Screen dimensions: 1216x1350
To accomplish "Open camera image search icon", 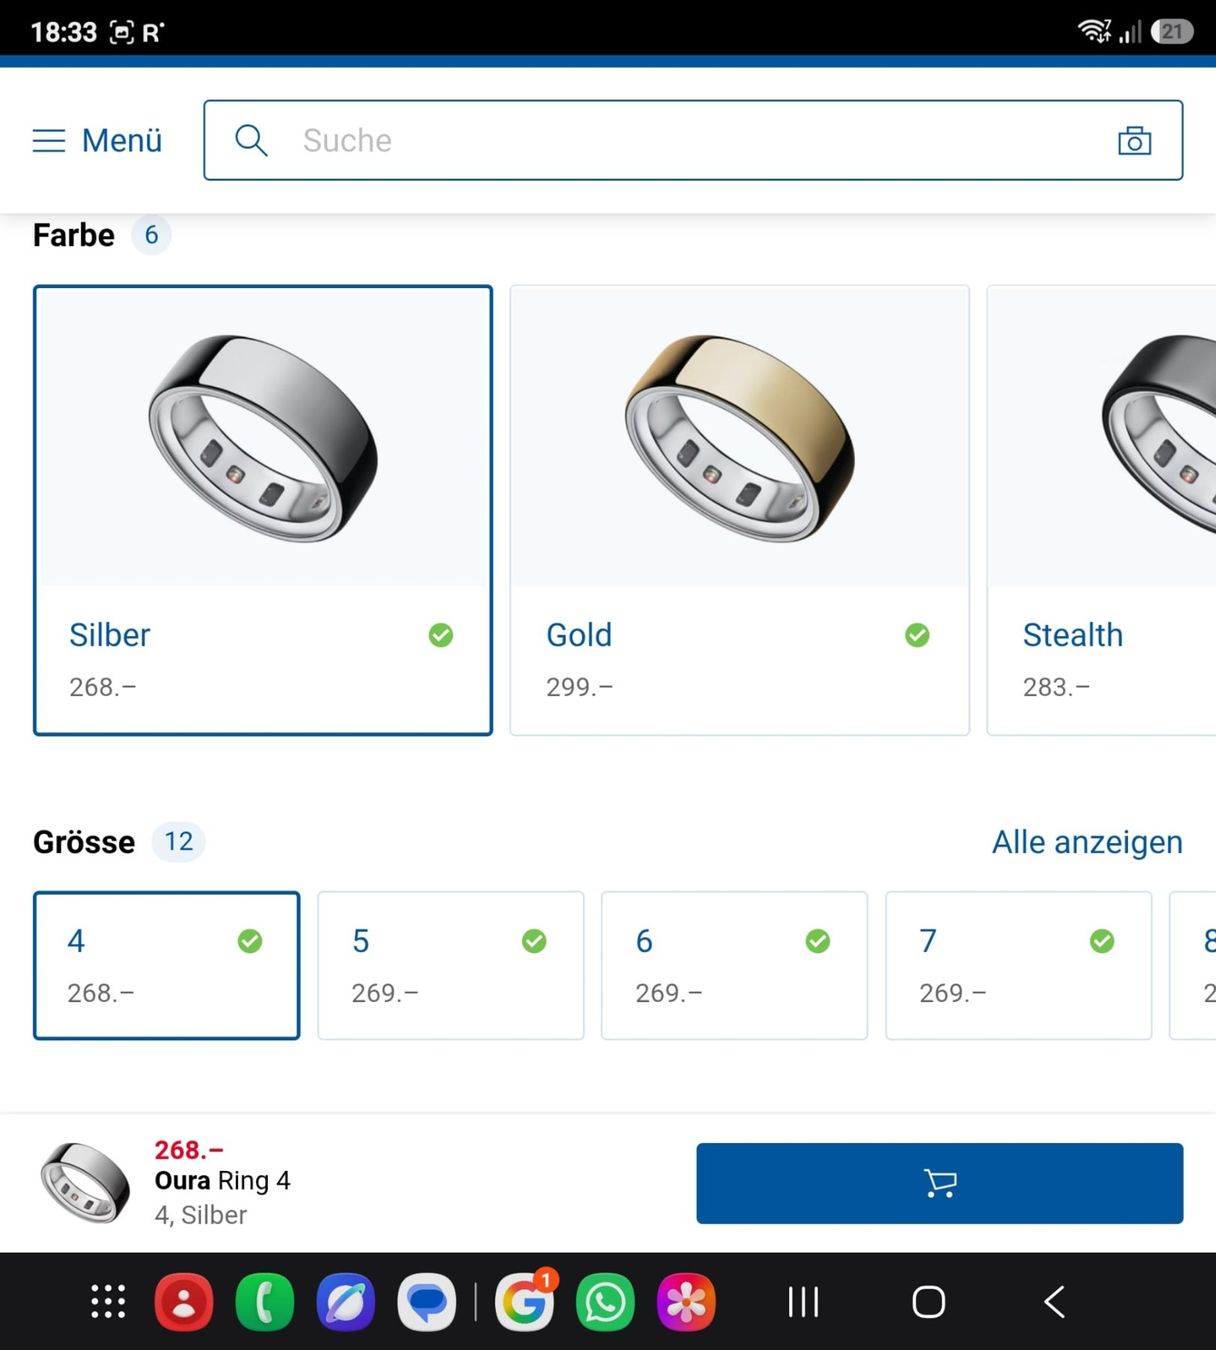I will 1134,140.
